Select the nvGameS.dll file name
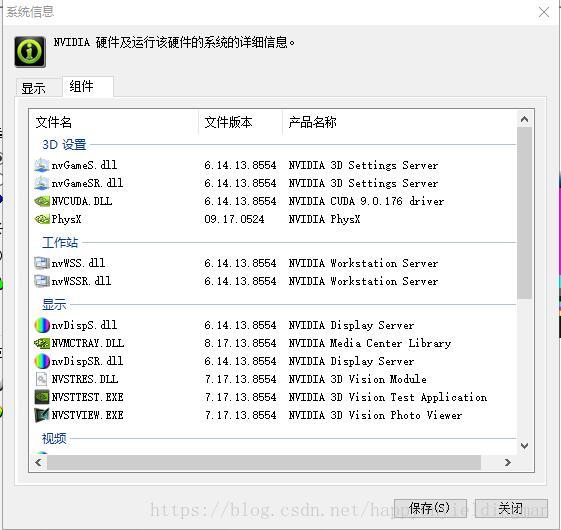 (84, 165)
